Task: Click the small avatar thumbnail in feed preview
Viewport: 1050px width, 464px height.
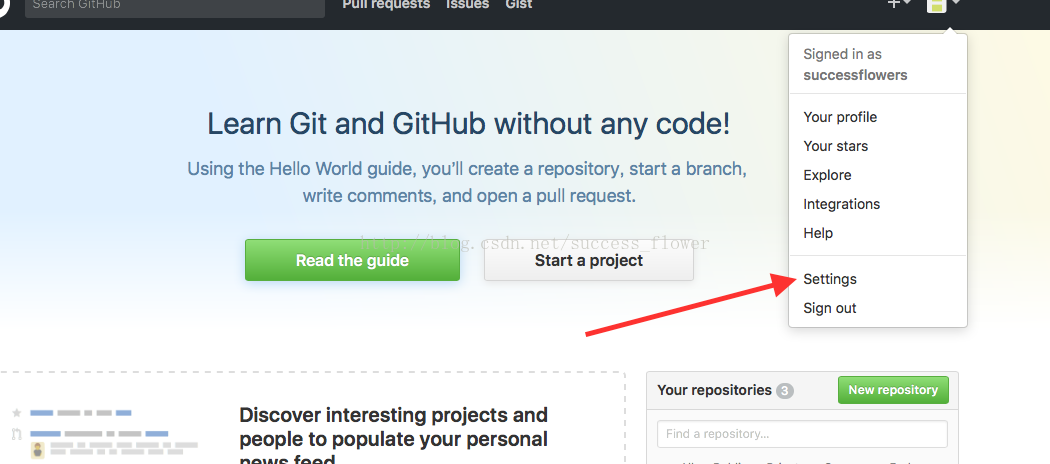Action: click(x=38, y=450)
